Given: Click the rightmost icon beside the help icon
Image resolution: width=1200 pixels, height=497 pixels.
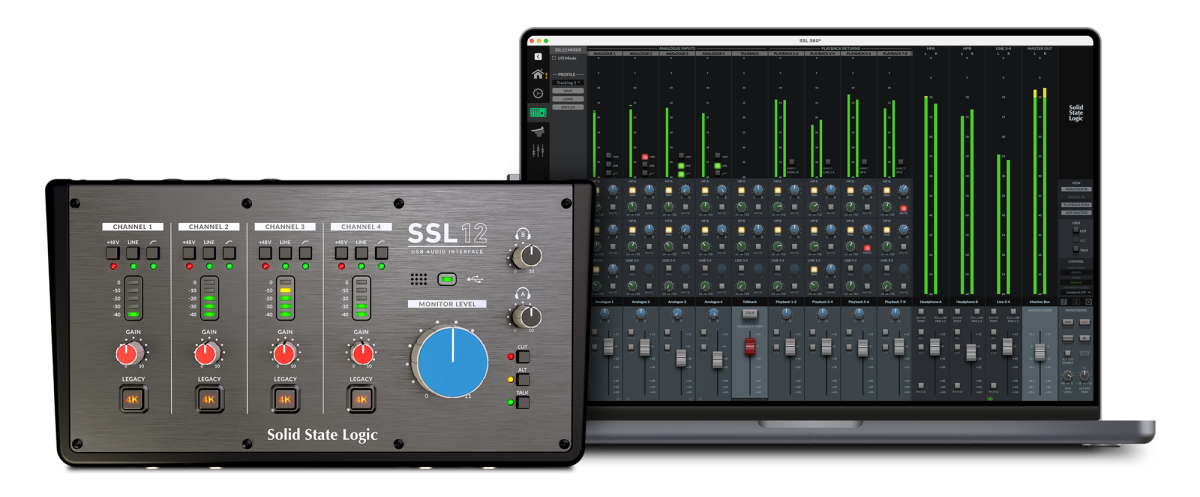Looking at the screenshot, I should tap(1088, 302).
